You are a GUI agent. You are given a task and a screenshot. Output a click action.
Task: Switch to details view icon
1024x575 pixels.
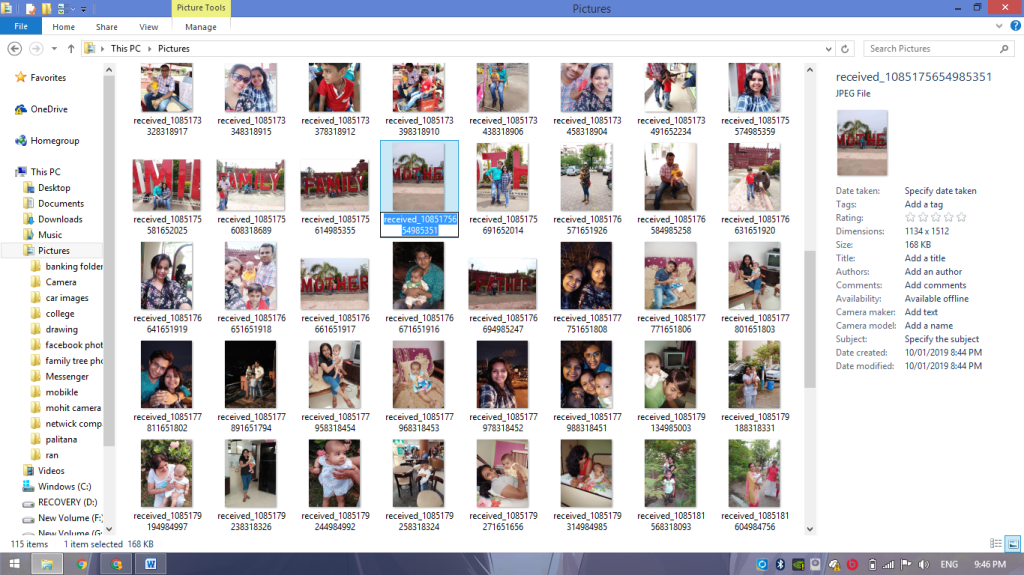(x=995, y=543)
